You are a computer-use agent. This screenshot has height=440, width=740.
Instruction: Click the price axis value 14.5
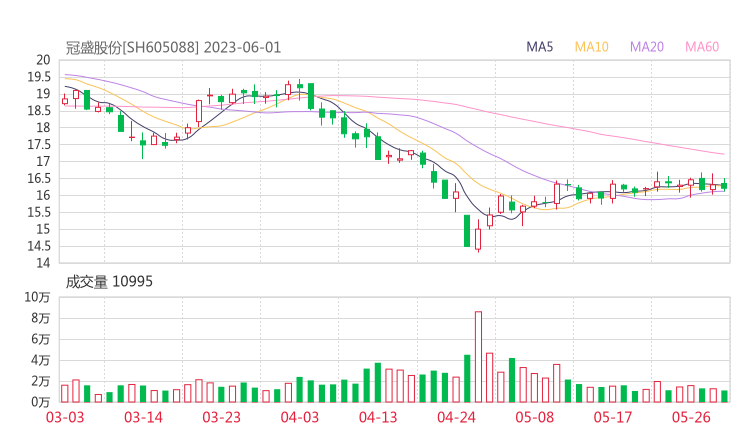[x=39, y=246]
